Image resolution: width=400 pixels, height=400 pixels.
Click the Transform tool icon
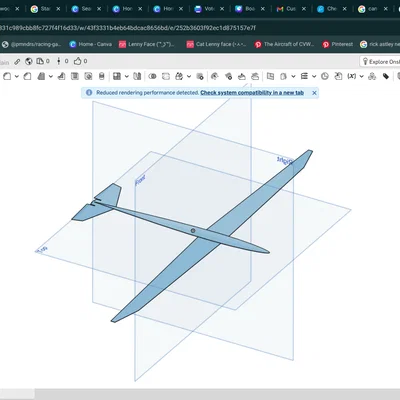[179, 76]
